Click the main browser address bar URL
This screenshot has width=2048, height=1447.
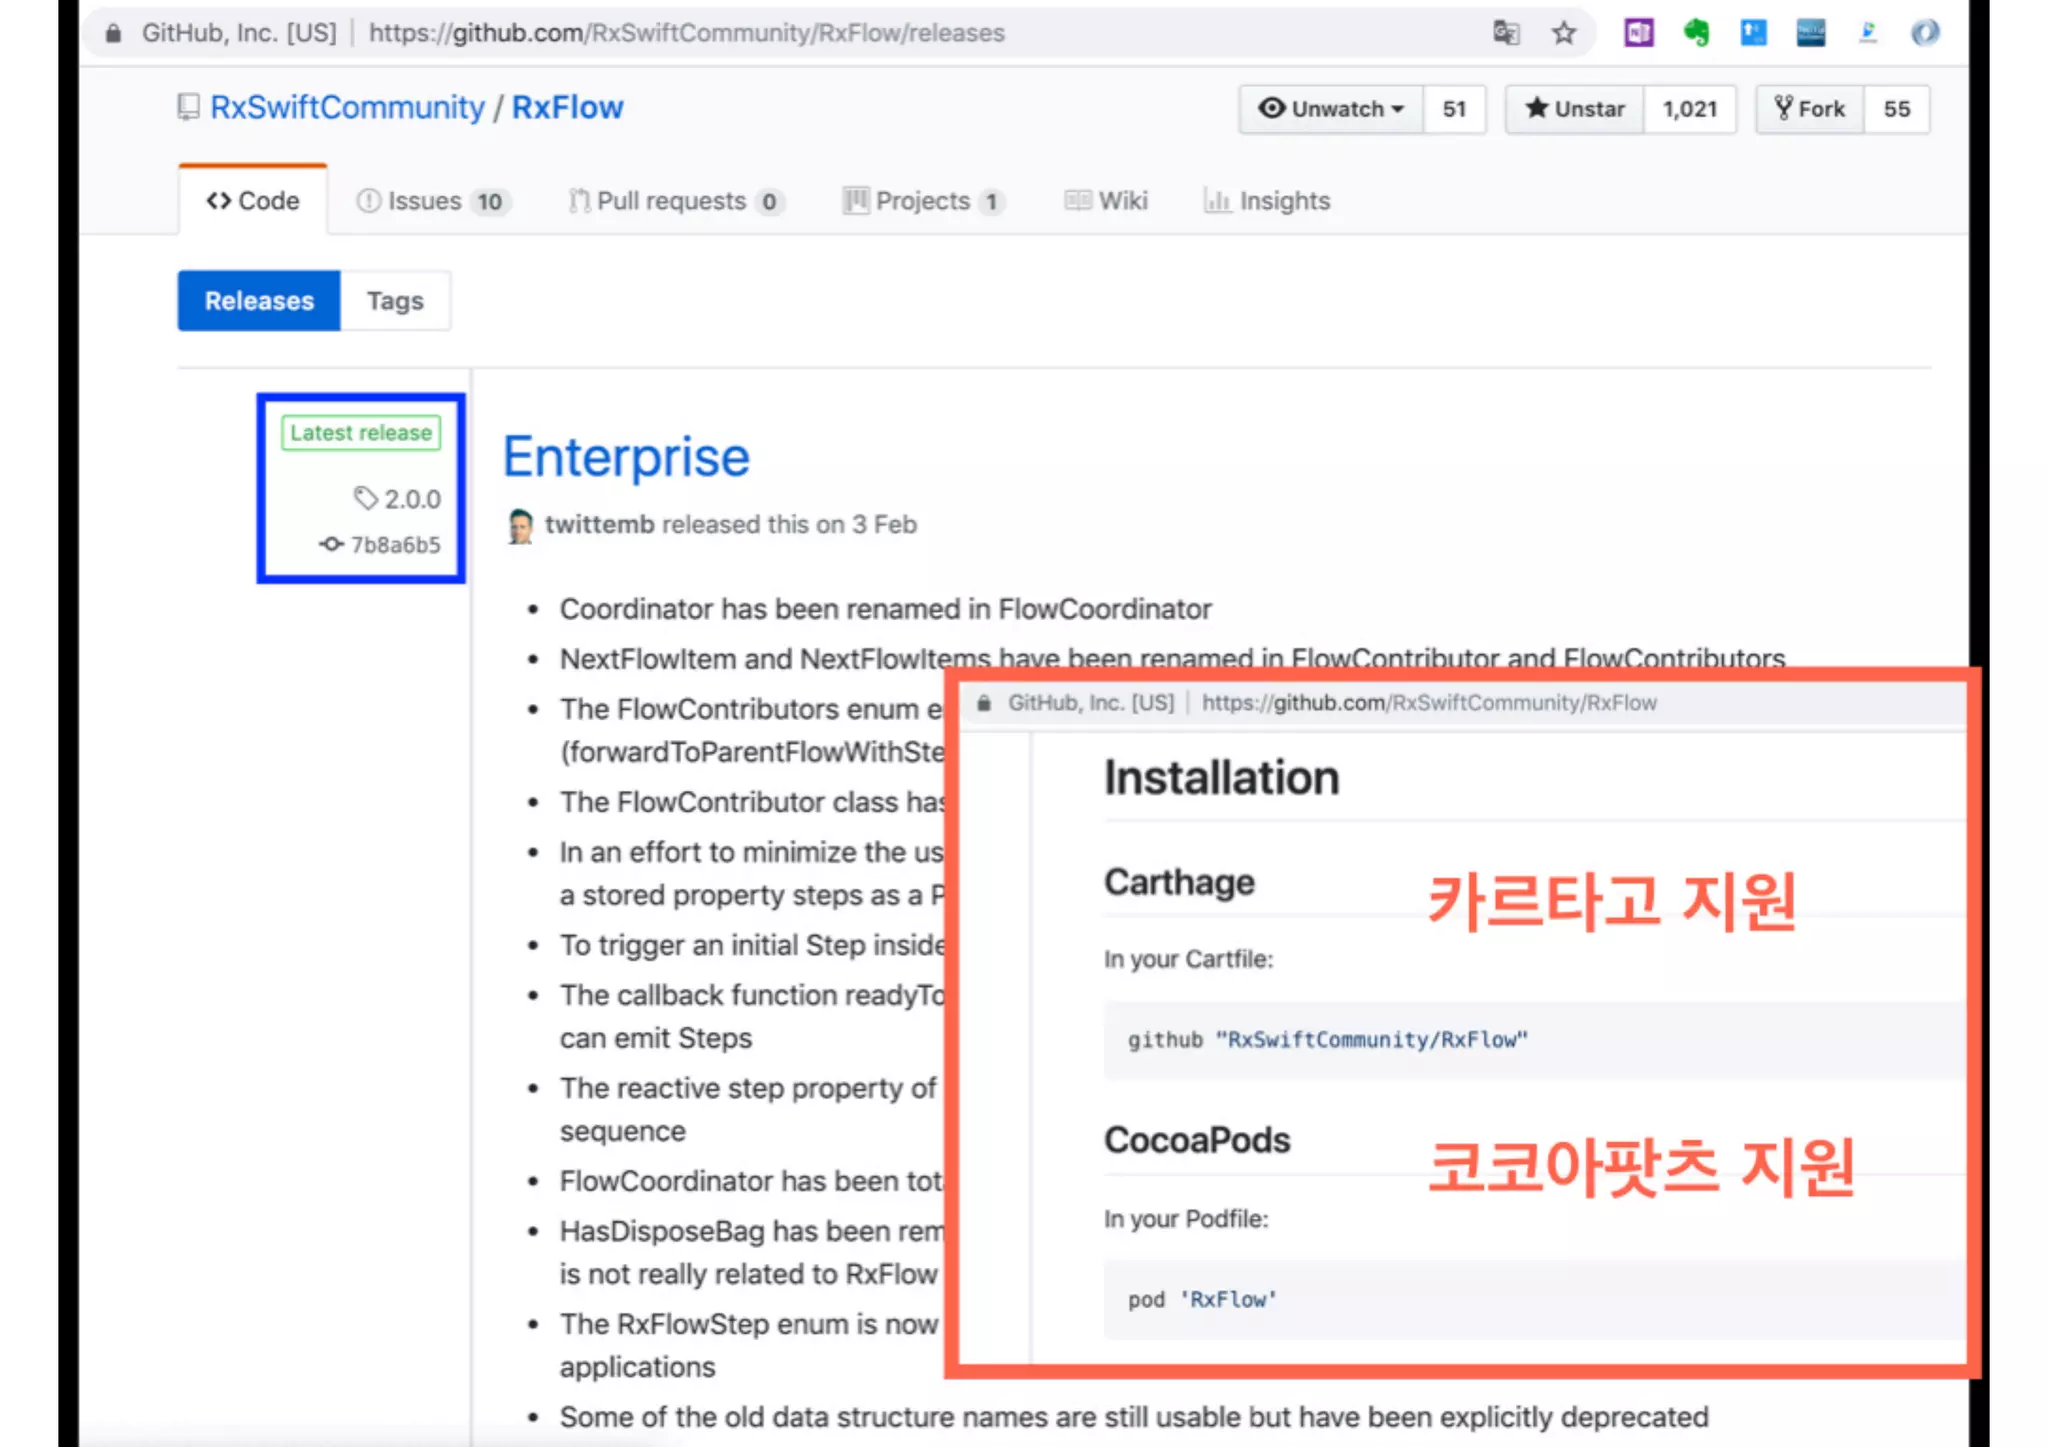pyautogui.click(x=686, y=33)
